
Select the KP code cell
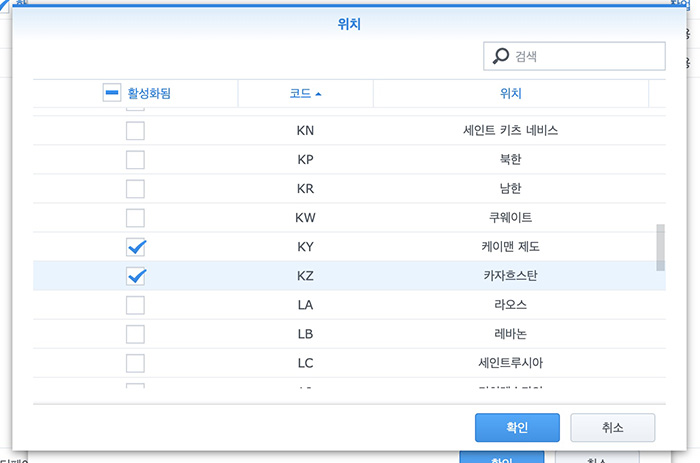point(305,159)
